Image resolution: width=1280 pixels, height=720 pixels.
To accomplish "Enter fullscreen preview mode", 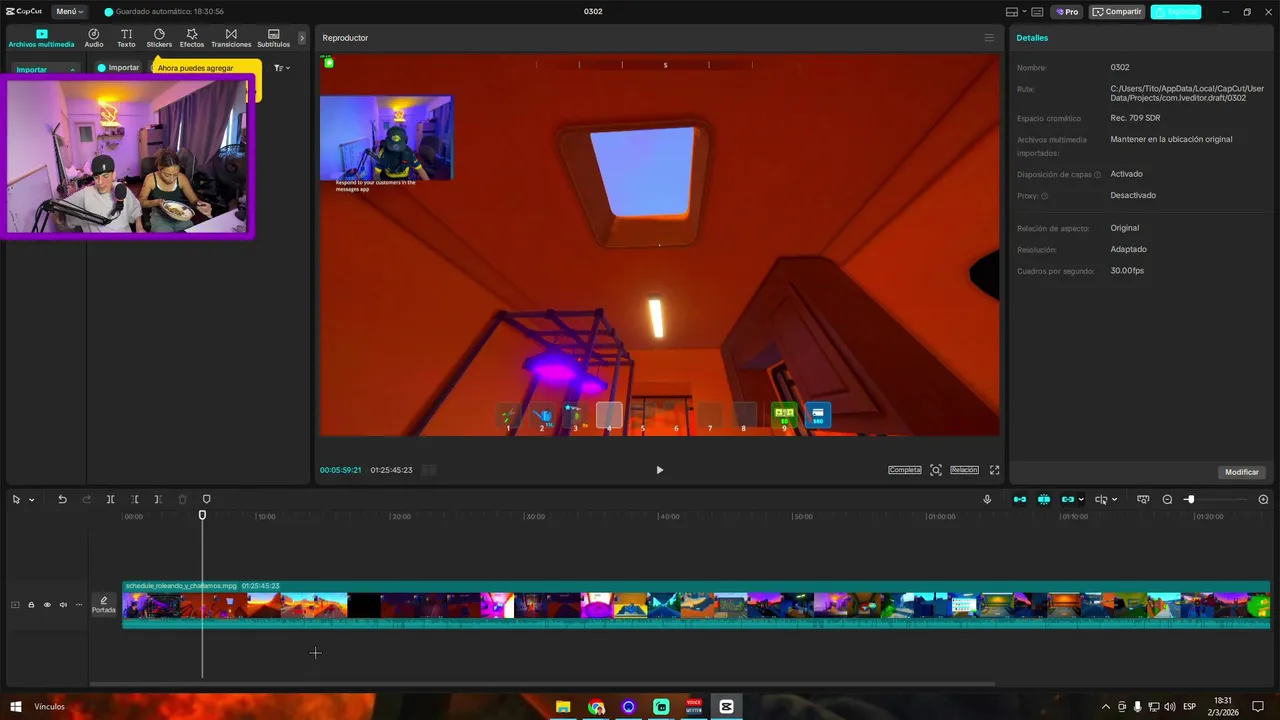I will pos(995,470).
